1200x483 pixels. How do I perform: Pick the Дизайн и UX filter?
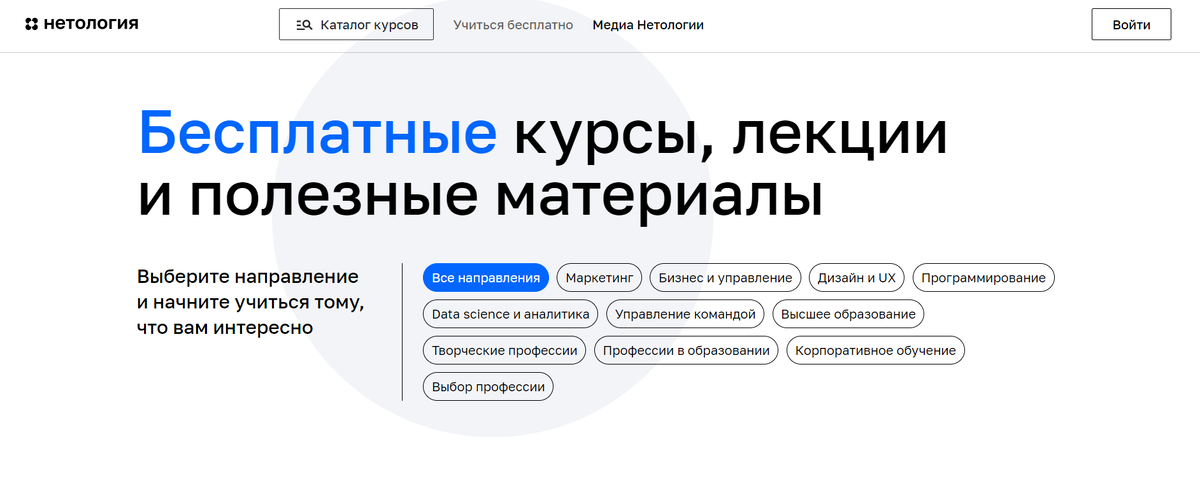(857, 278)
